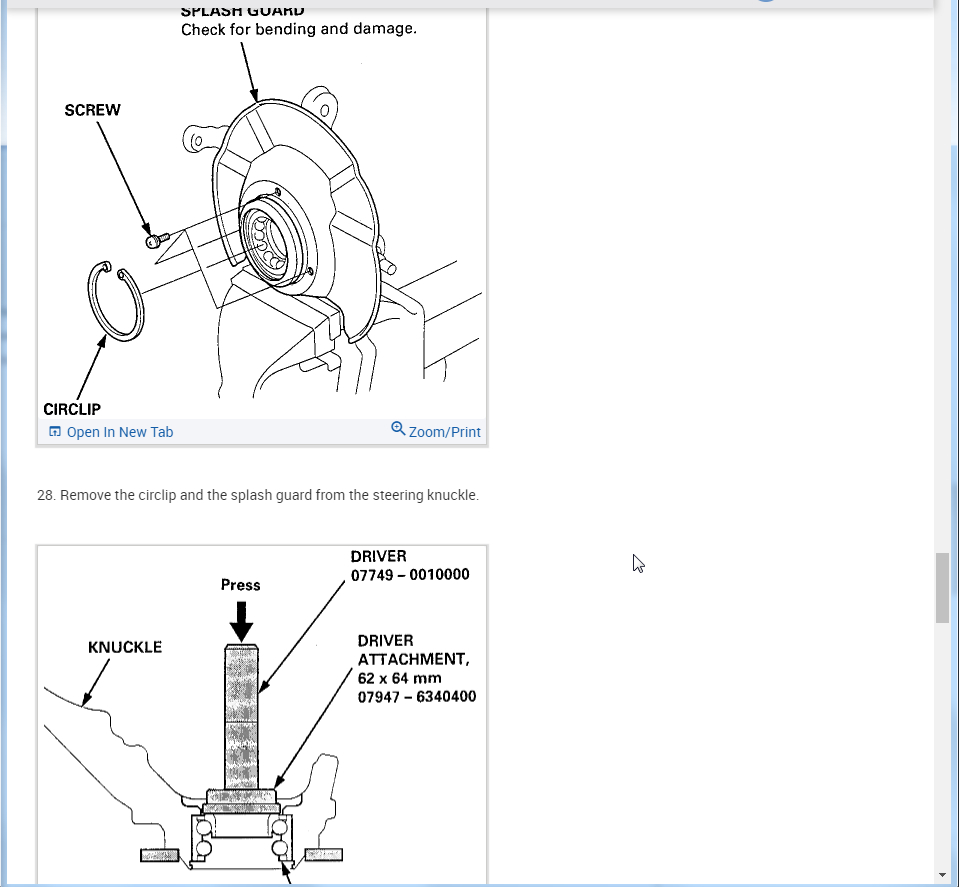Screen dimensions: 959x887
Task: Click the Press label in the lower diagram
Action: coord(240,585)
